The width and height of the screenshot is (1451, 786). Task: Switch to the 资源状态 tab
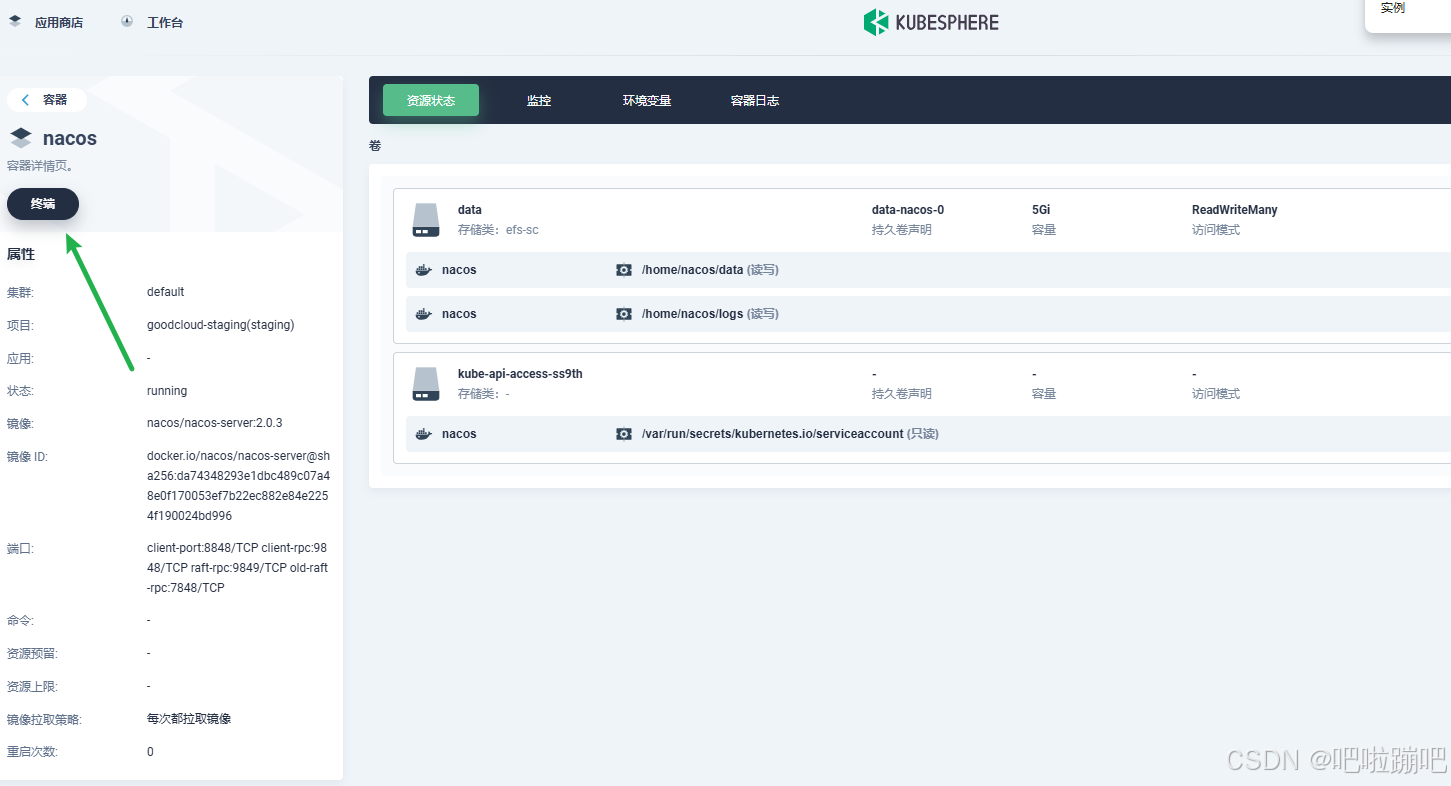coord(431,100)
